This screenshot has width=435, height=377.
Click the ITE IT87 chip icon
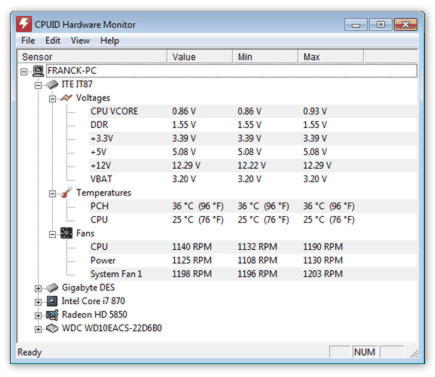(52, 84)
